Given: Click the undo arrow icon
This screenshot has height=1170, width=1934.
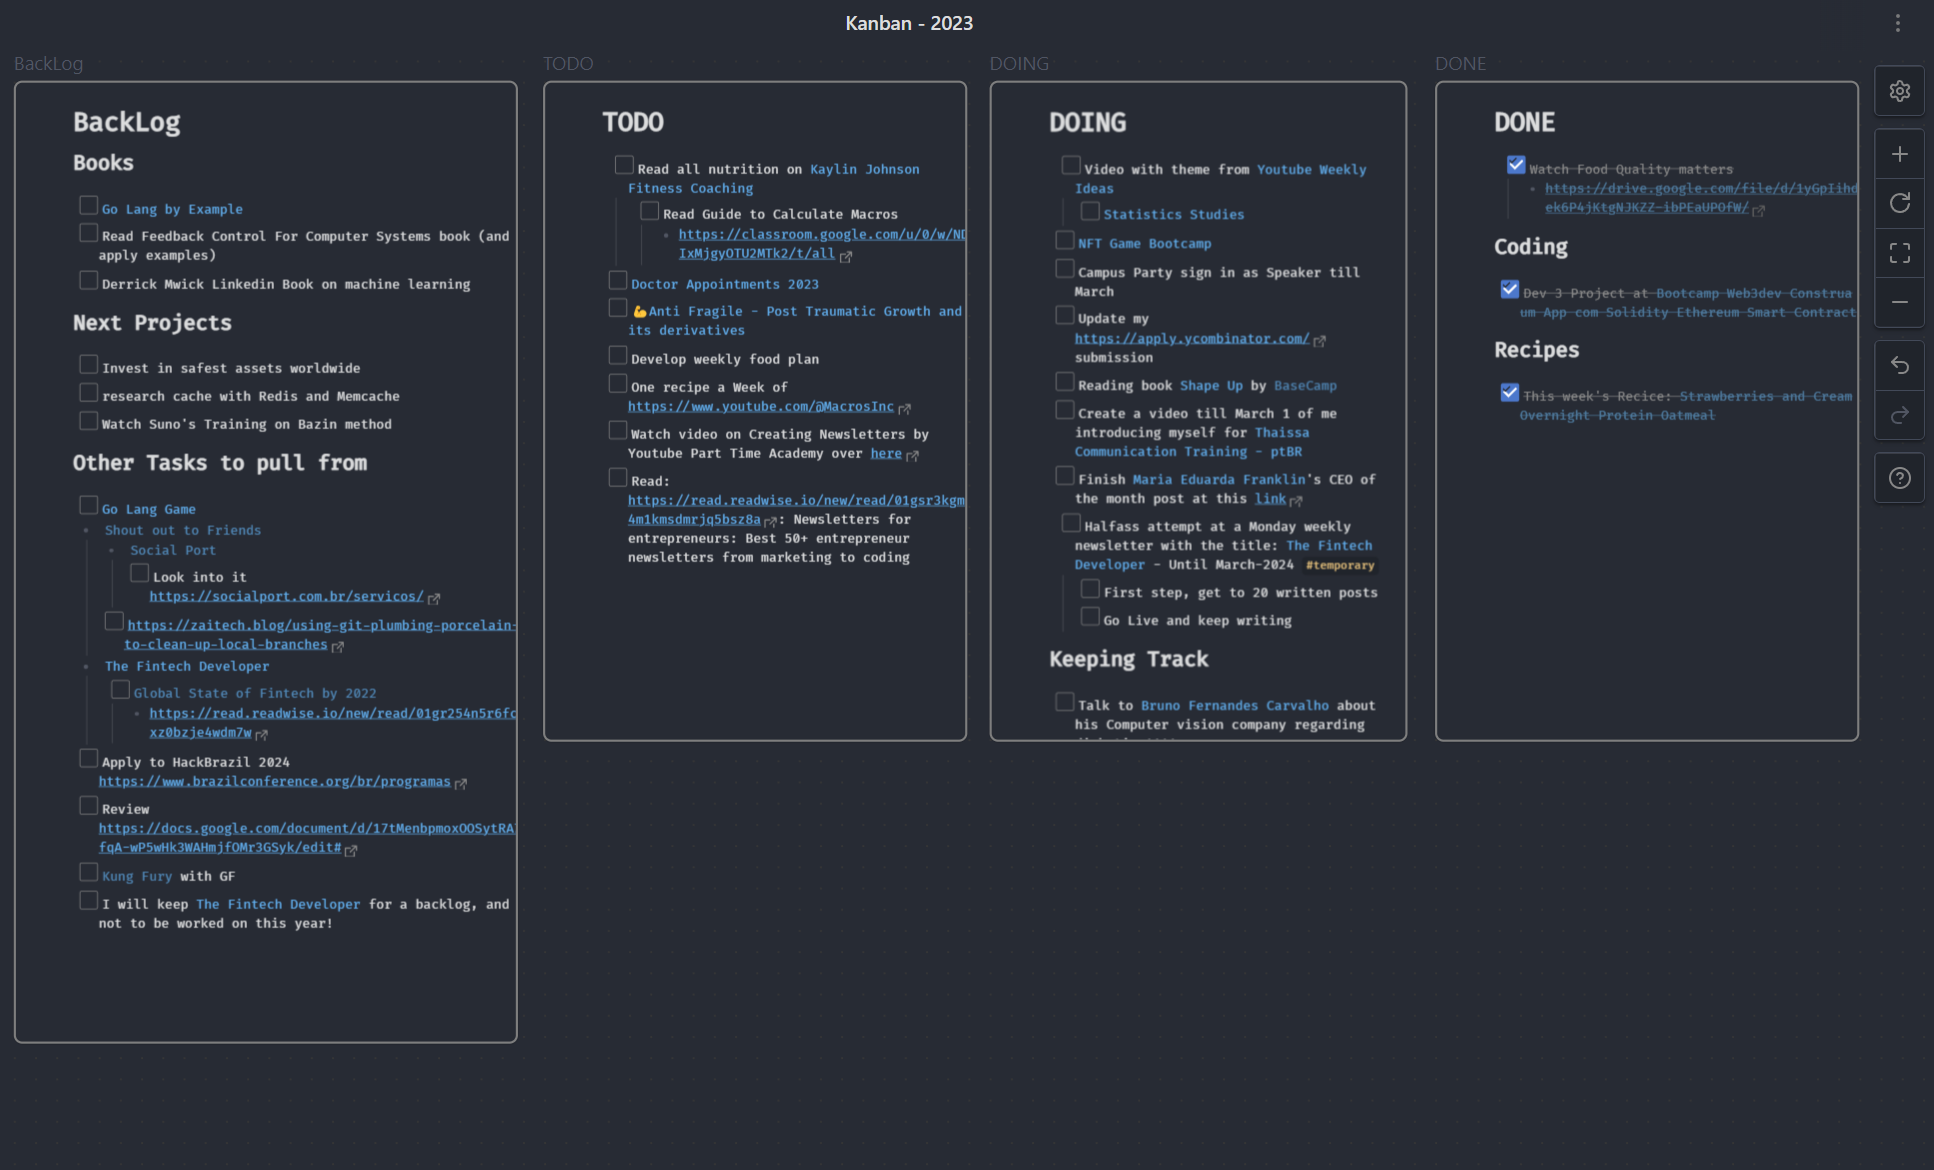Looking at the screenshot, I should tap(1899, 365).
